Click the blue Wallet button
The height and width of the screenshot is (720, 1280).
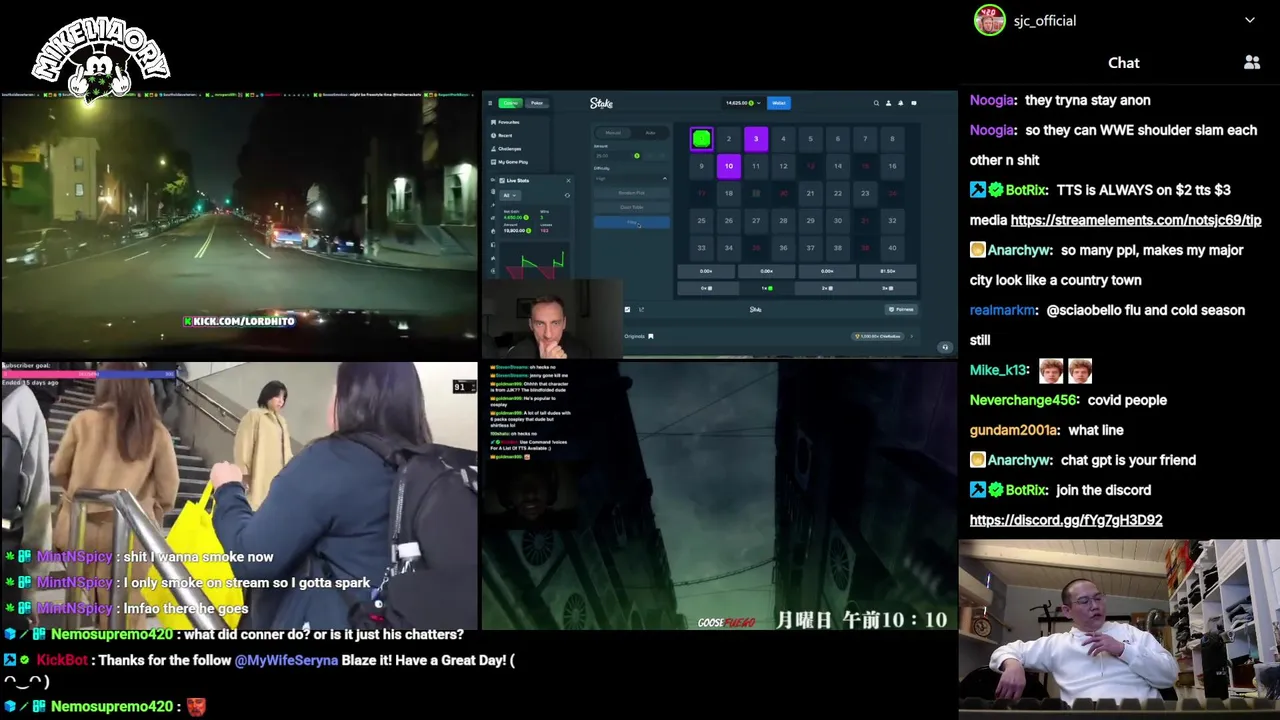[779, 103]
